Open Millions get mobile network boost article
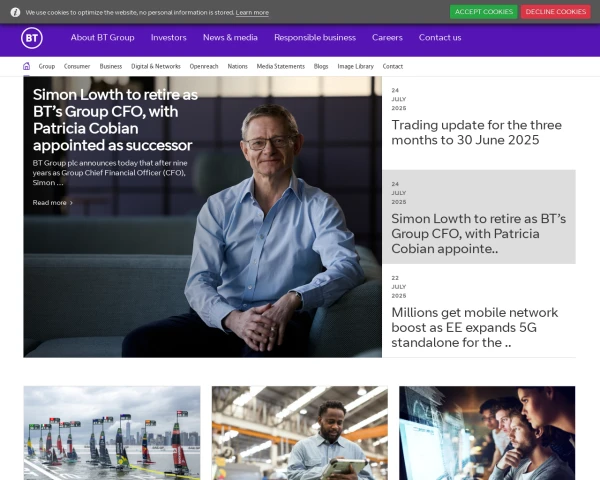This screenshot has height=480, width=600. (x=474, y=327)
